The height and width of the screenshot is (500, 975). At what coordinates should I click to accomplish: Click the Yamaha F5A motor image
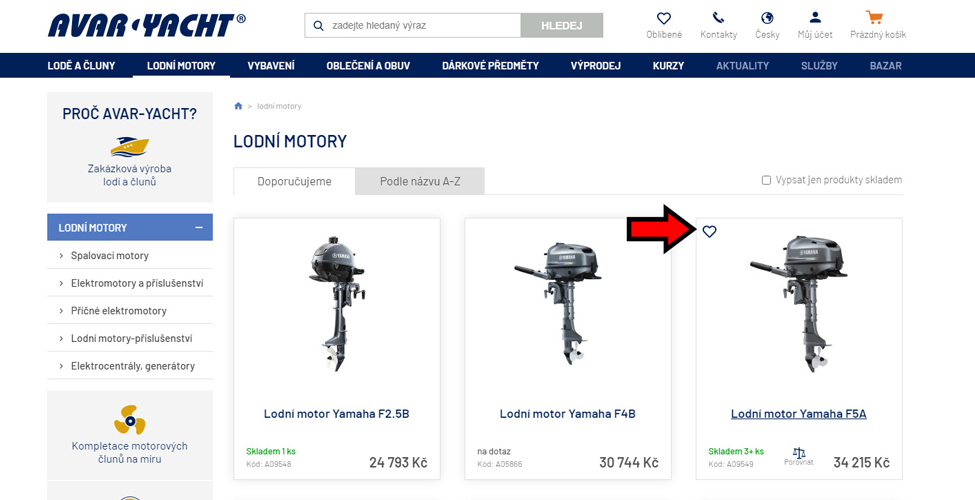click(x=798, y=303)
